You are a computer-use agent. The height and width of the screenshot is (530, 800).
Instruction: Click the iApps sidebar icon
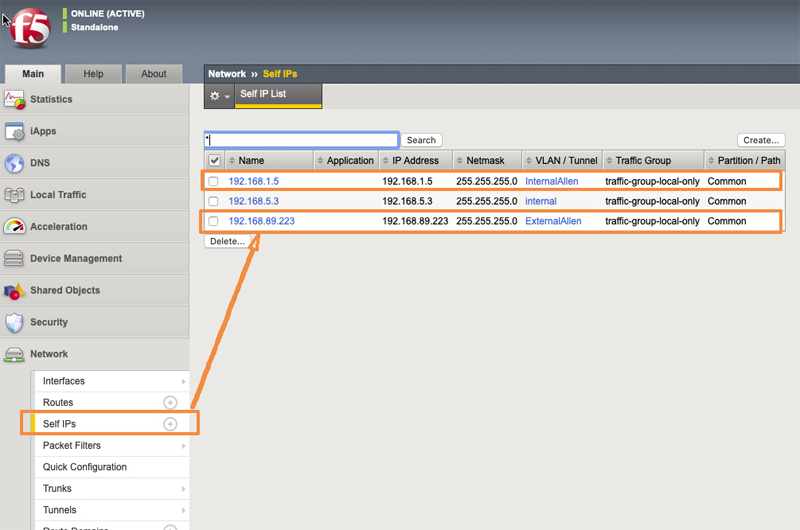pos(14,131)
